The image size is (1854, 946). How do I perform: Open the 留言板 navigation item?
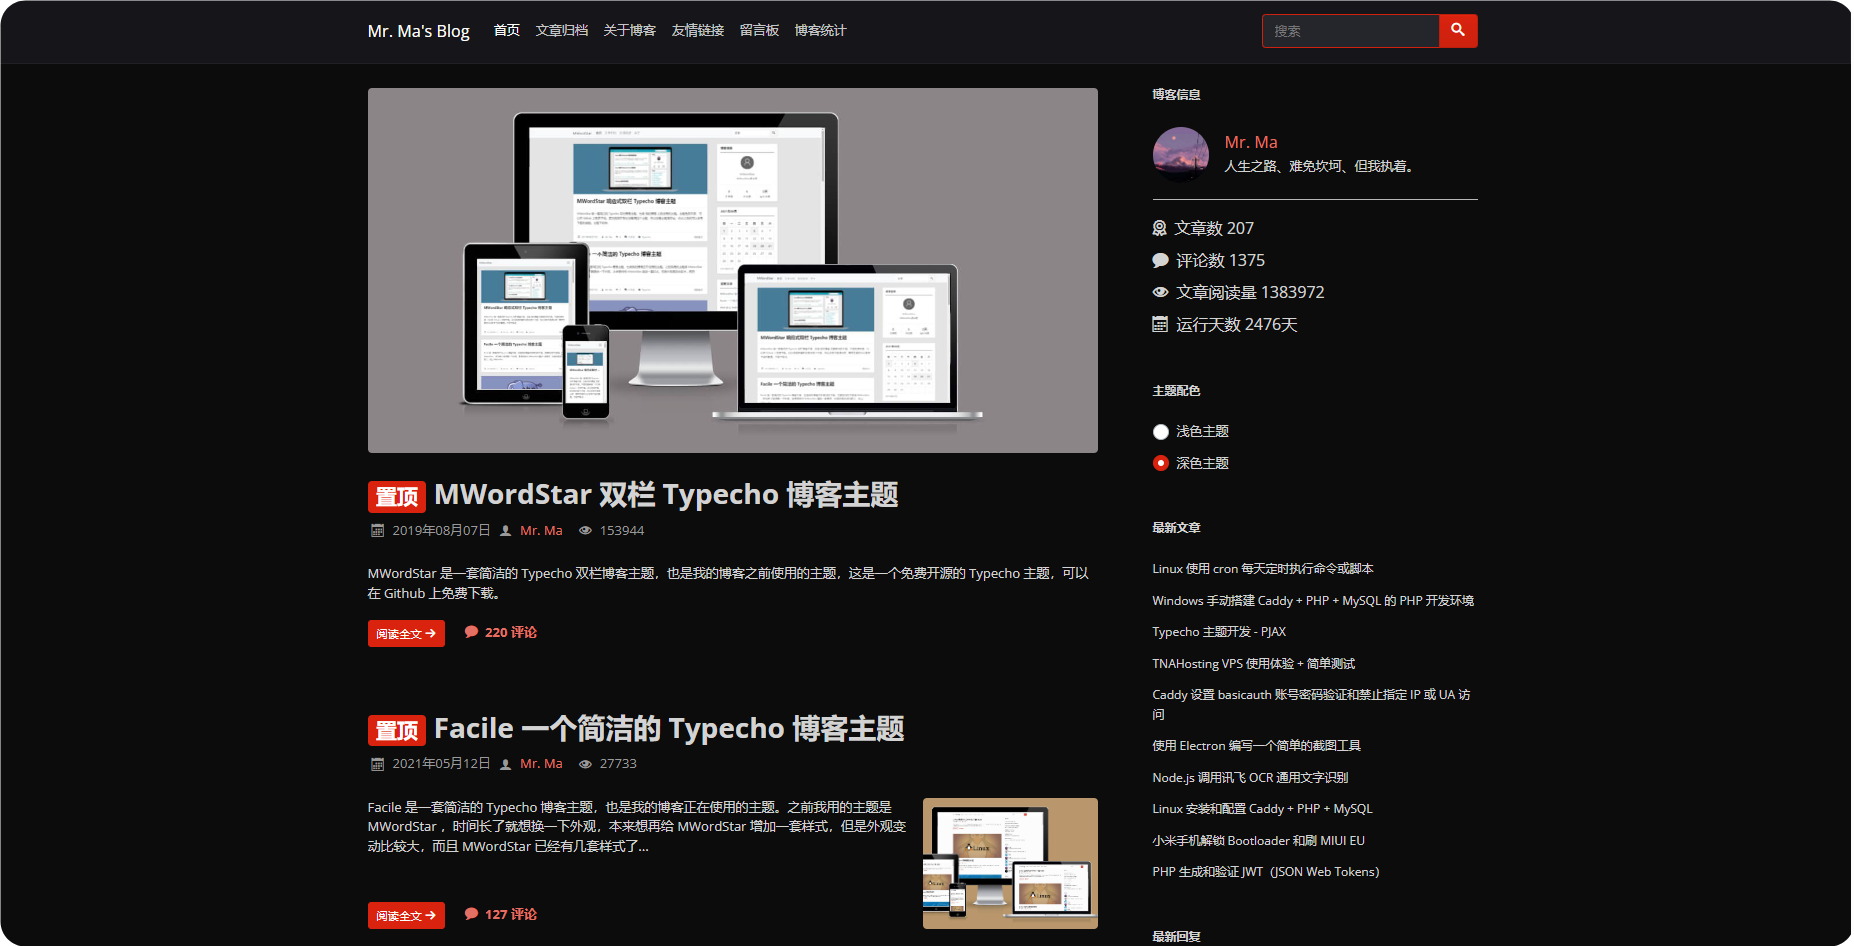pos(759,31)
